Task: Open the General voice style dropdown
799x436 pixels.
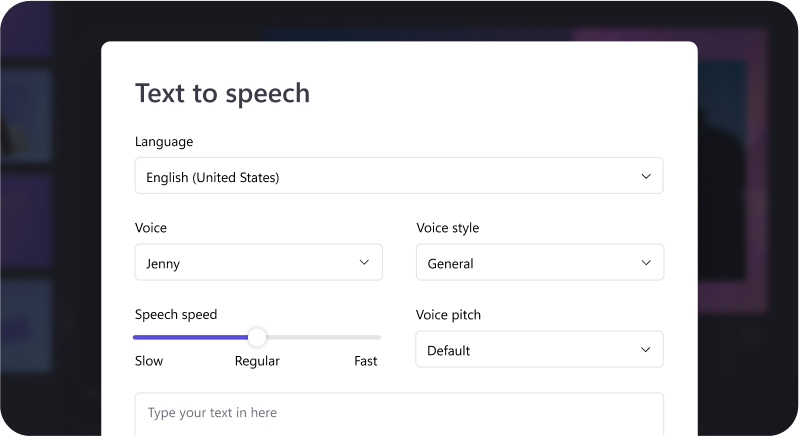Action: pyautogui.click(x=539, y=263)
